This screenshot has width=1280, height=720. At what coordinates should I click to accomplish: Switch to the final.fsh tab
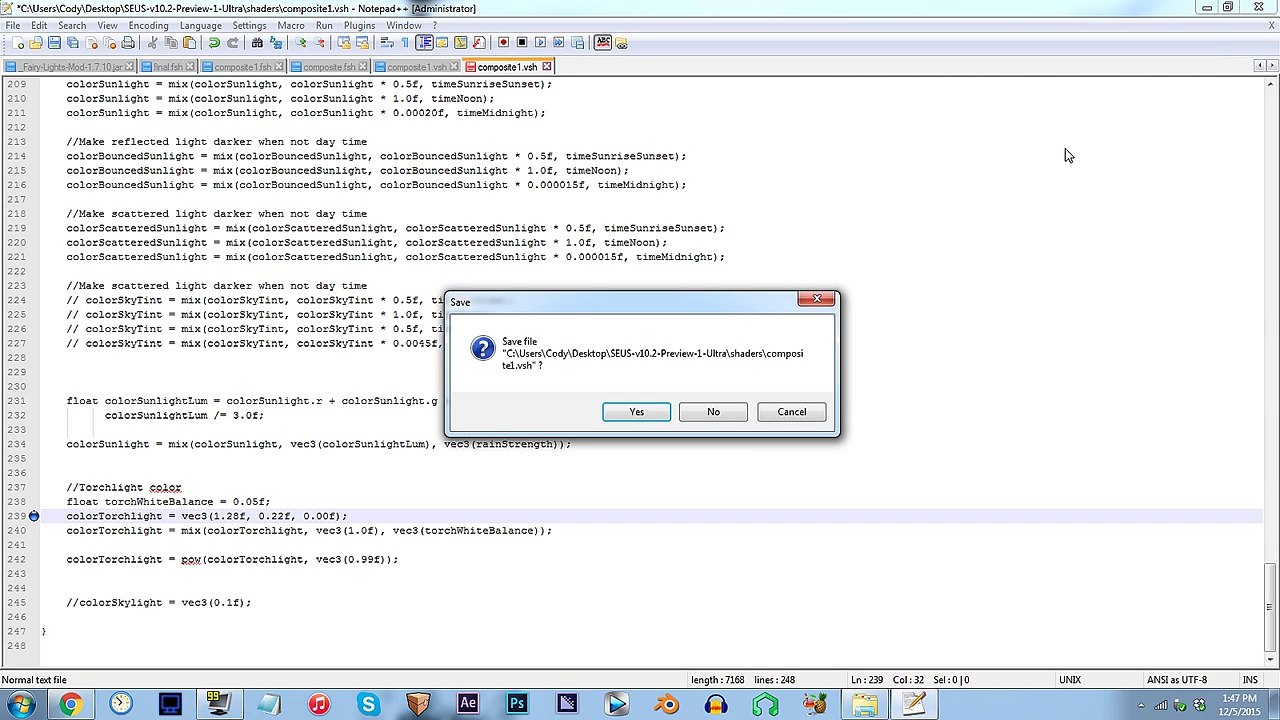tap(168, 67)
